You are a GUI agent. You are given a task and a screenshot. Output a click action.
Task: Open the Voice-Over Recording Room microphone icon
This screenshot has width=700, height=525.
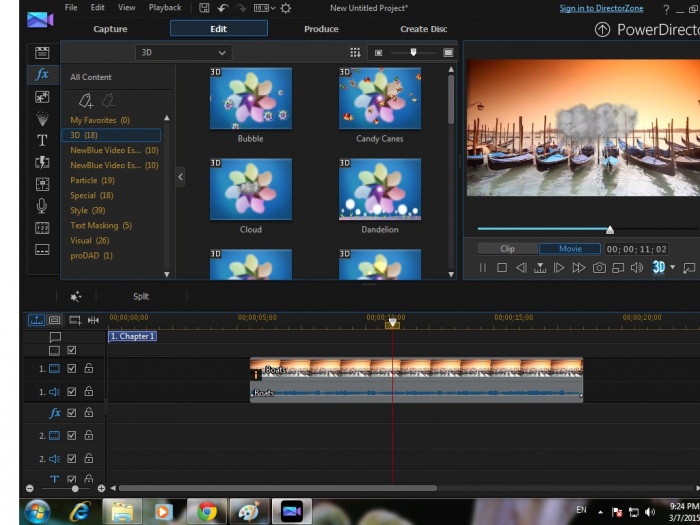coord(42,205)
